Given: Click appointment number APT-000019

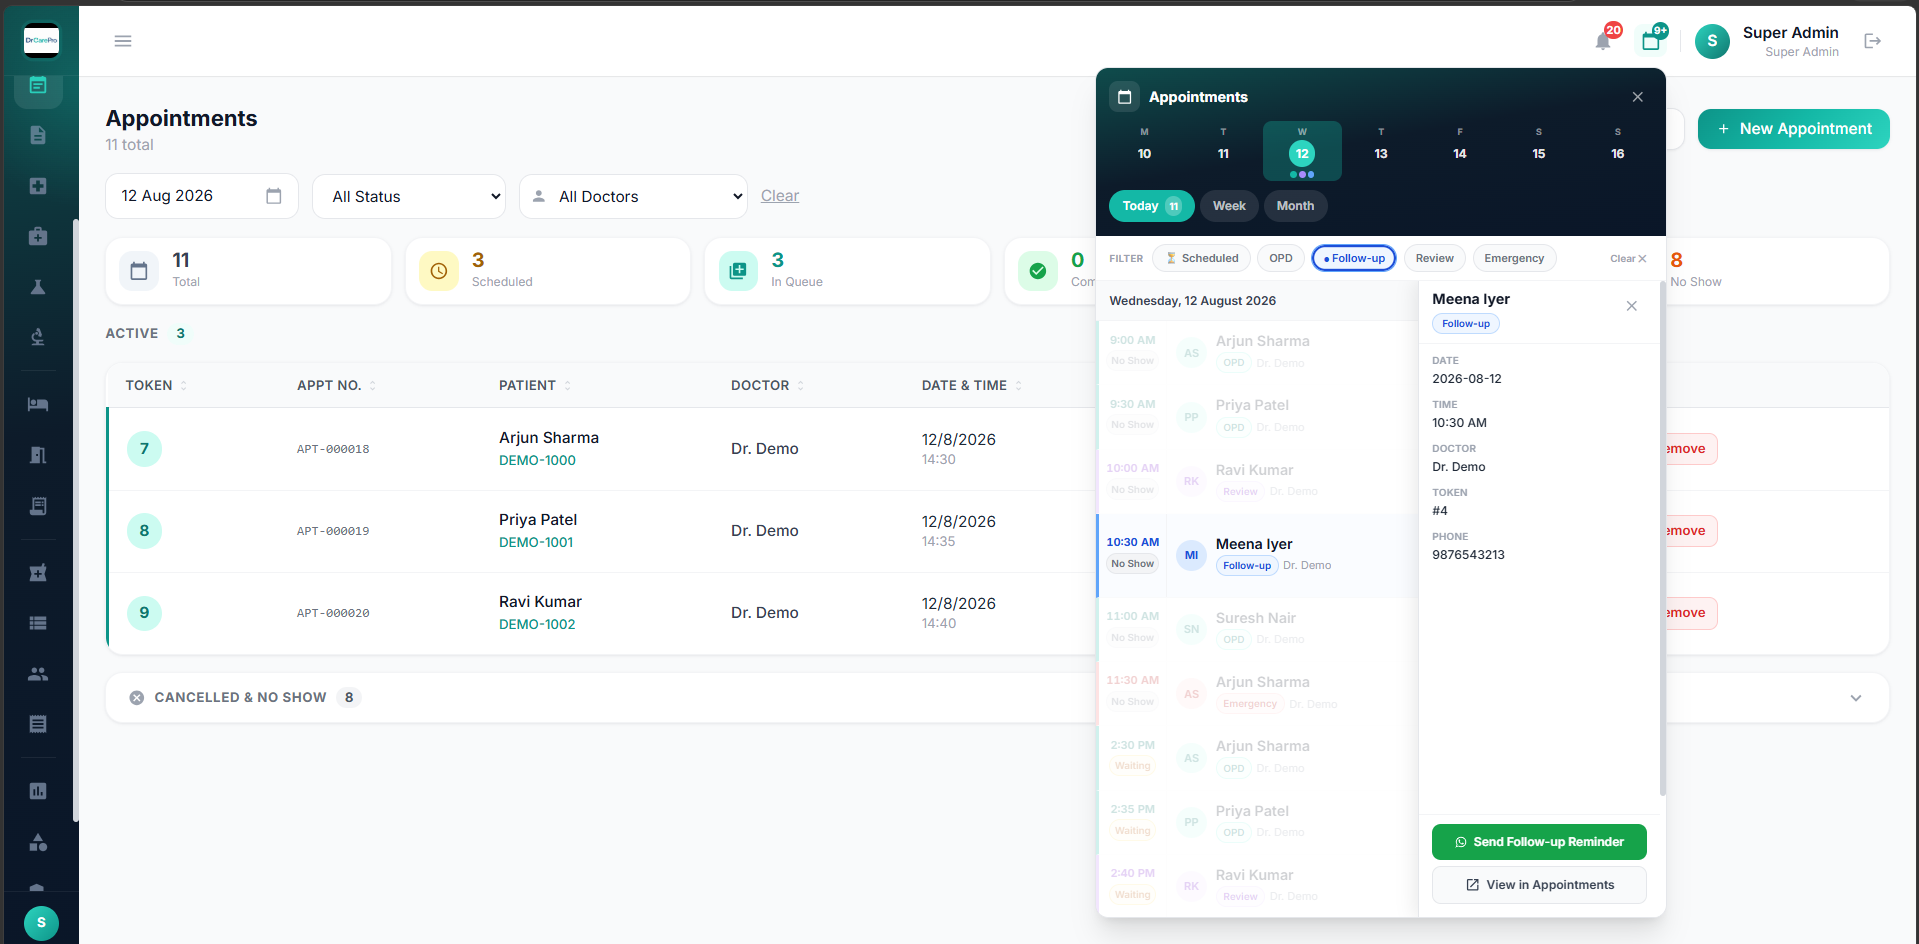Looking at the screenshot, I should [333, 531].
